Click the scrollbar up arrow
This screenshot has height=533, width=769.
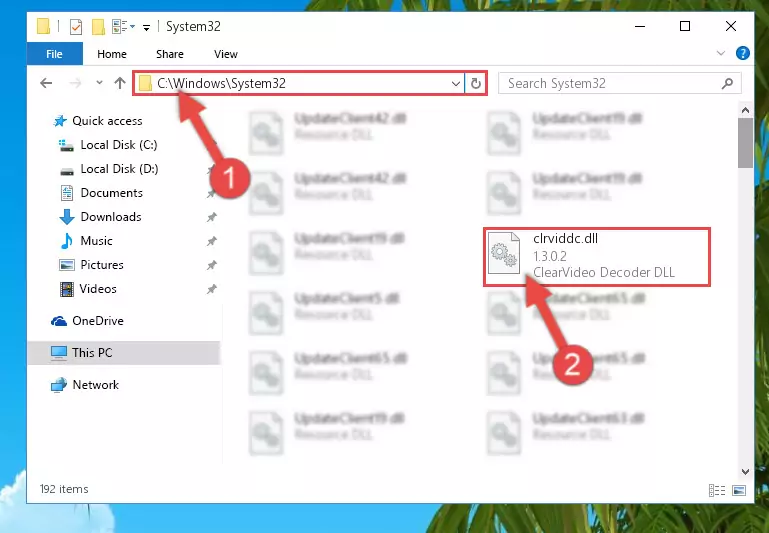[x=745, y=110]
